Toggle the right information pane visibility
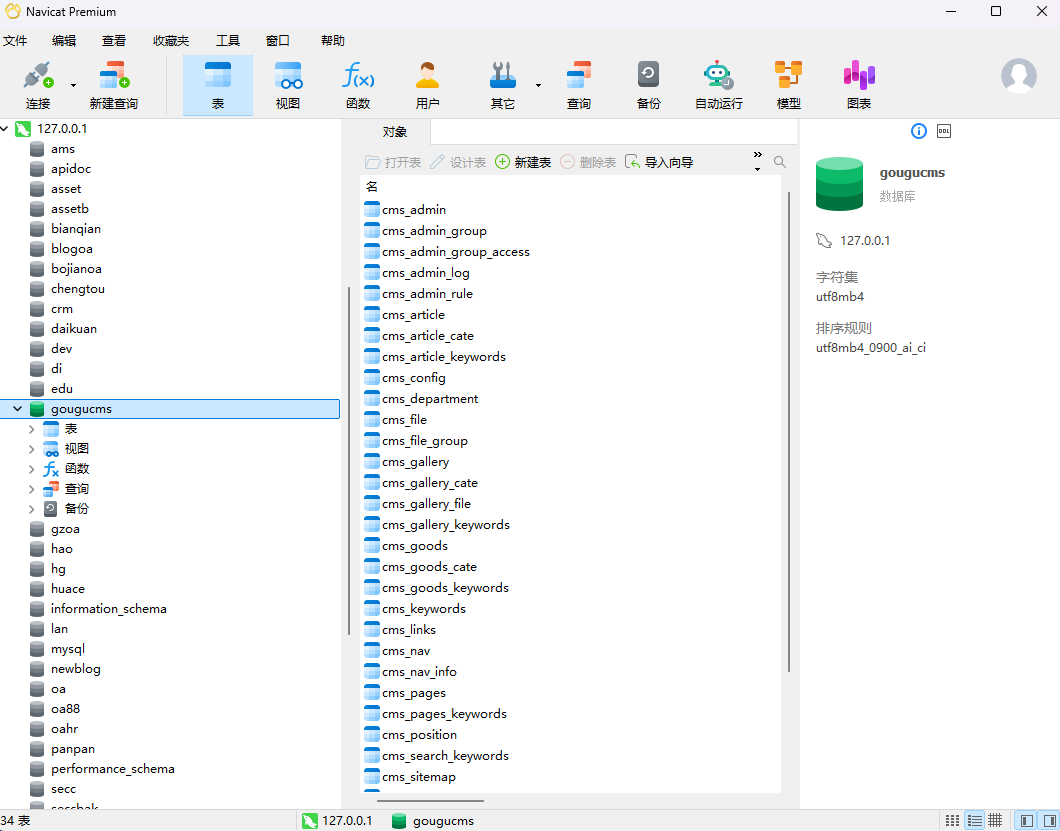 coord(1047,820)
